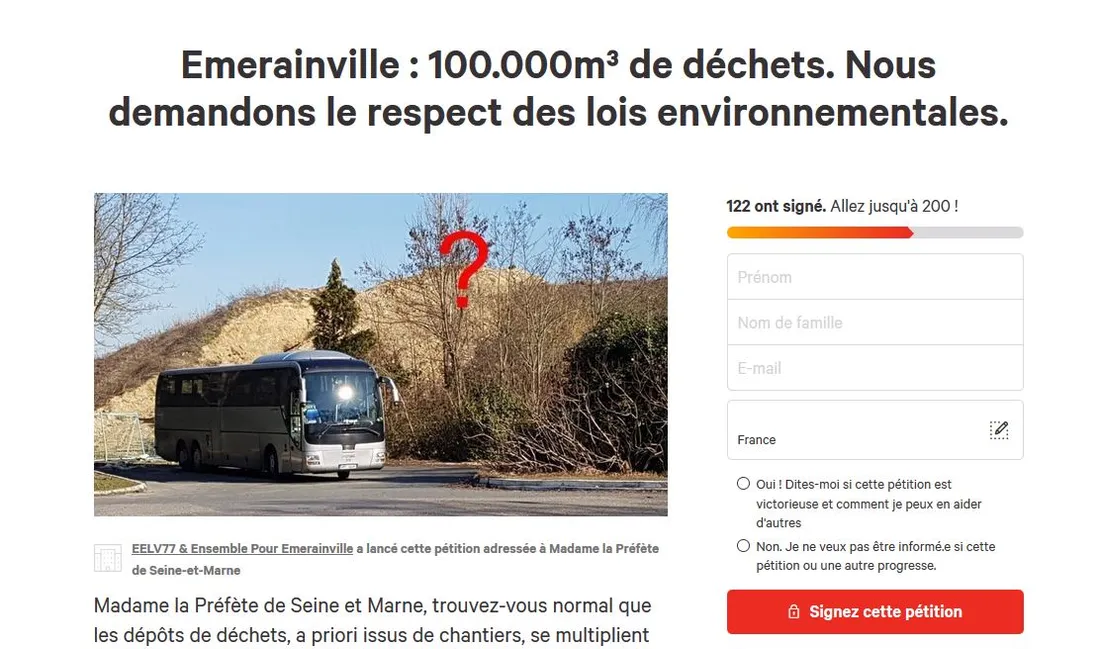Click the Emerainville petition title heading
The height and width of the screenshot is (649, 1100).
click(x=557, y=88)
